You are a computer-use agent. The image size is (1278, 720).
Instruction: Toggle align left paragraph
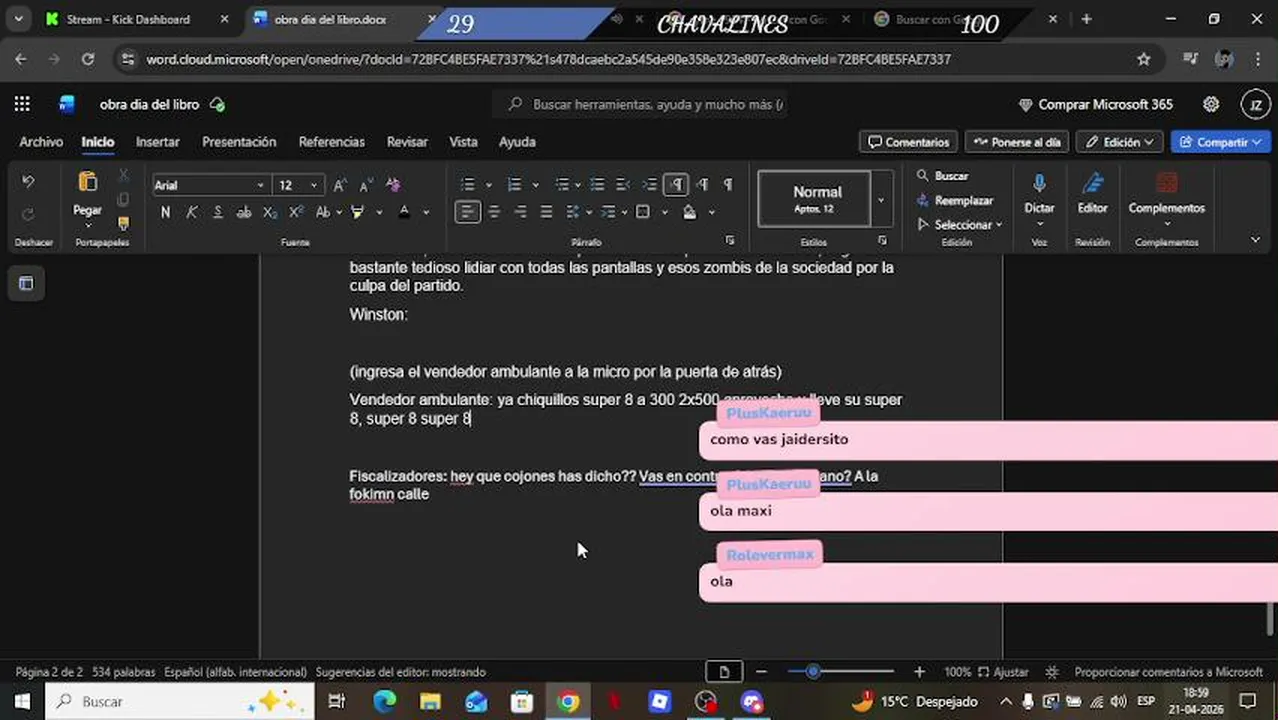point(467,212)
